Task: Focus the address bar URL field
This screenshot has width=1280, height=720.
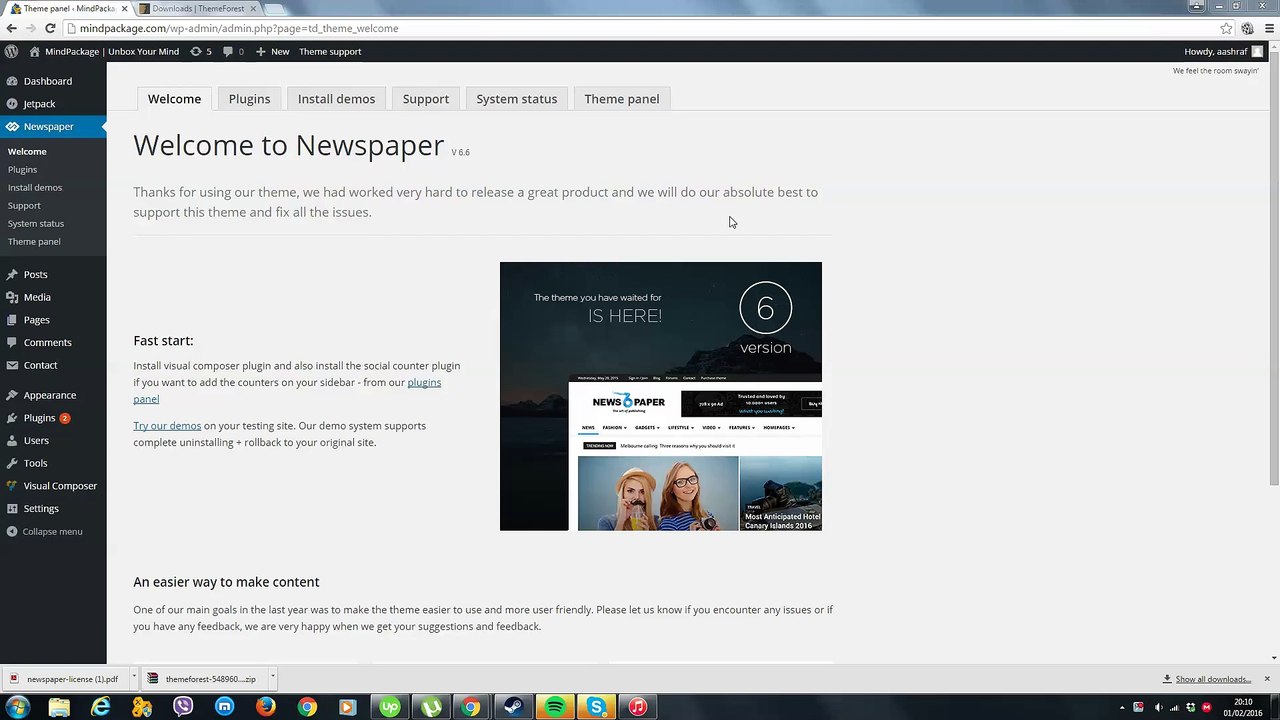Action: pyautogui.click(x=640, y=28)
